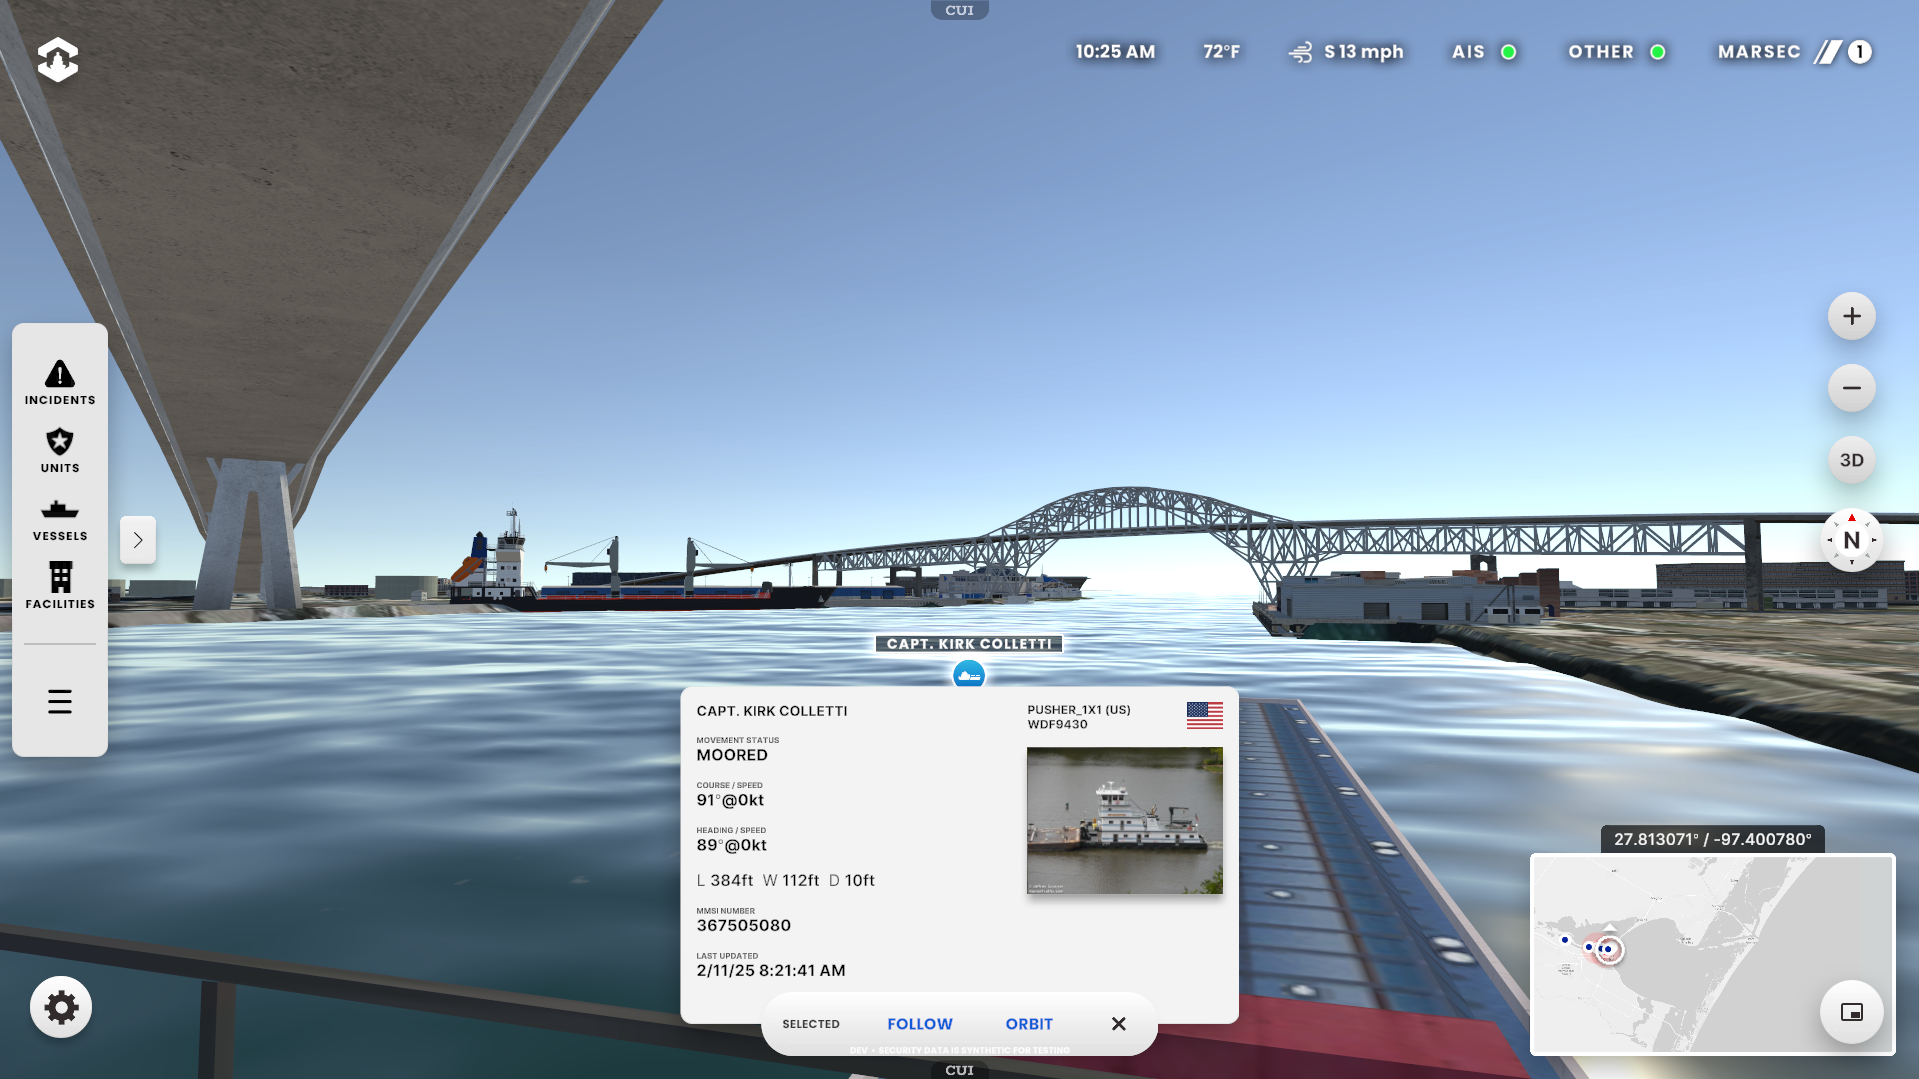
Task: Open the app logo menu
Action: point(57,59)
